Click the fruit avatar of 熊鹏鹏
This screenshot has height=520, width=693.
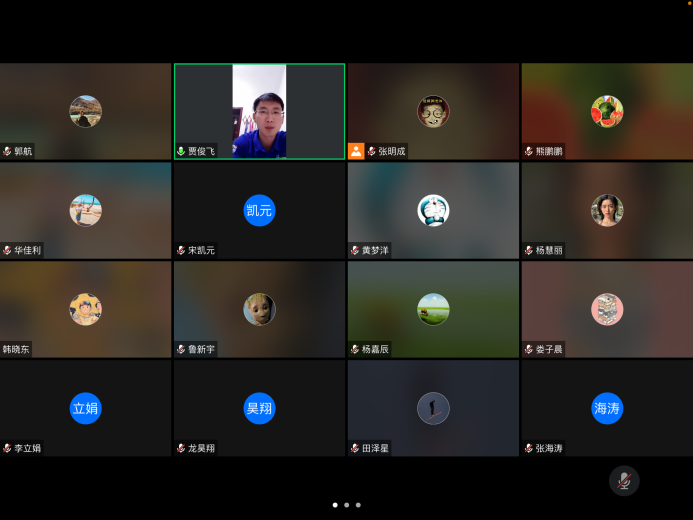(607, 111)
